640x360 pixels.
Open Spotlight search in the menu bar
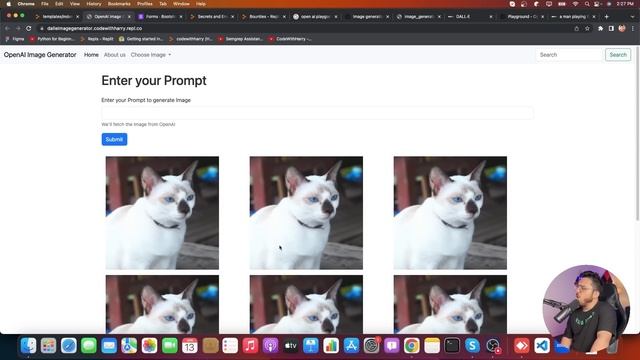point(587,4)
